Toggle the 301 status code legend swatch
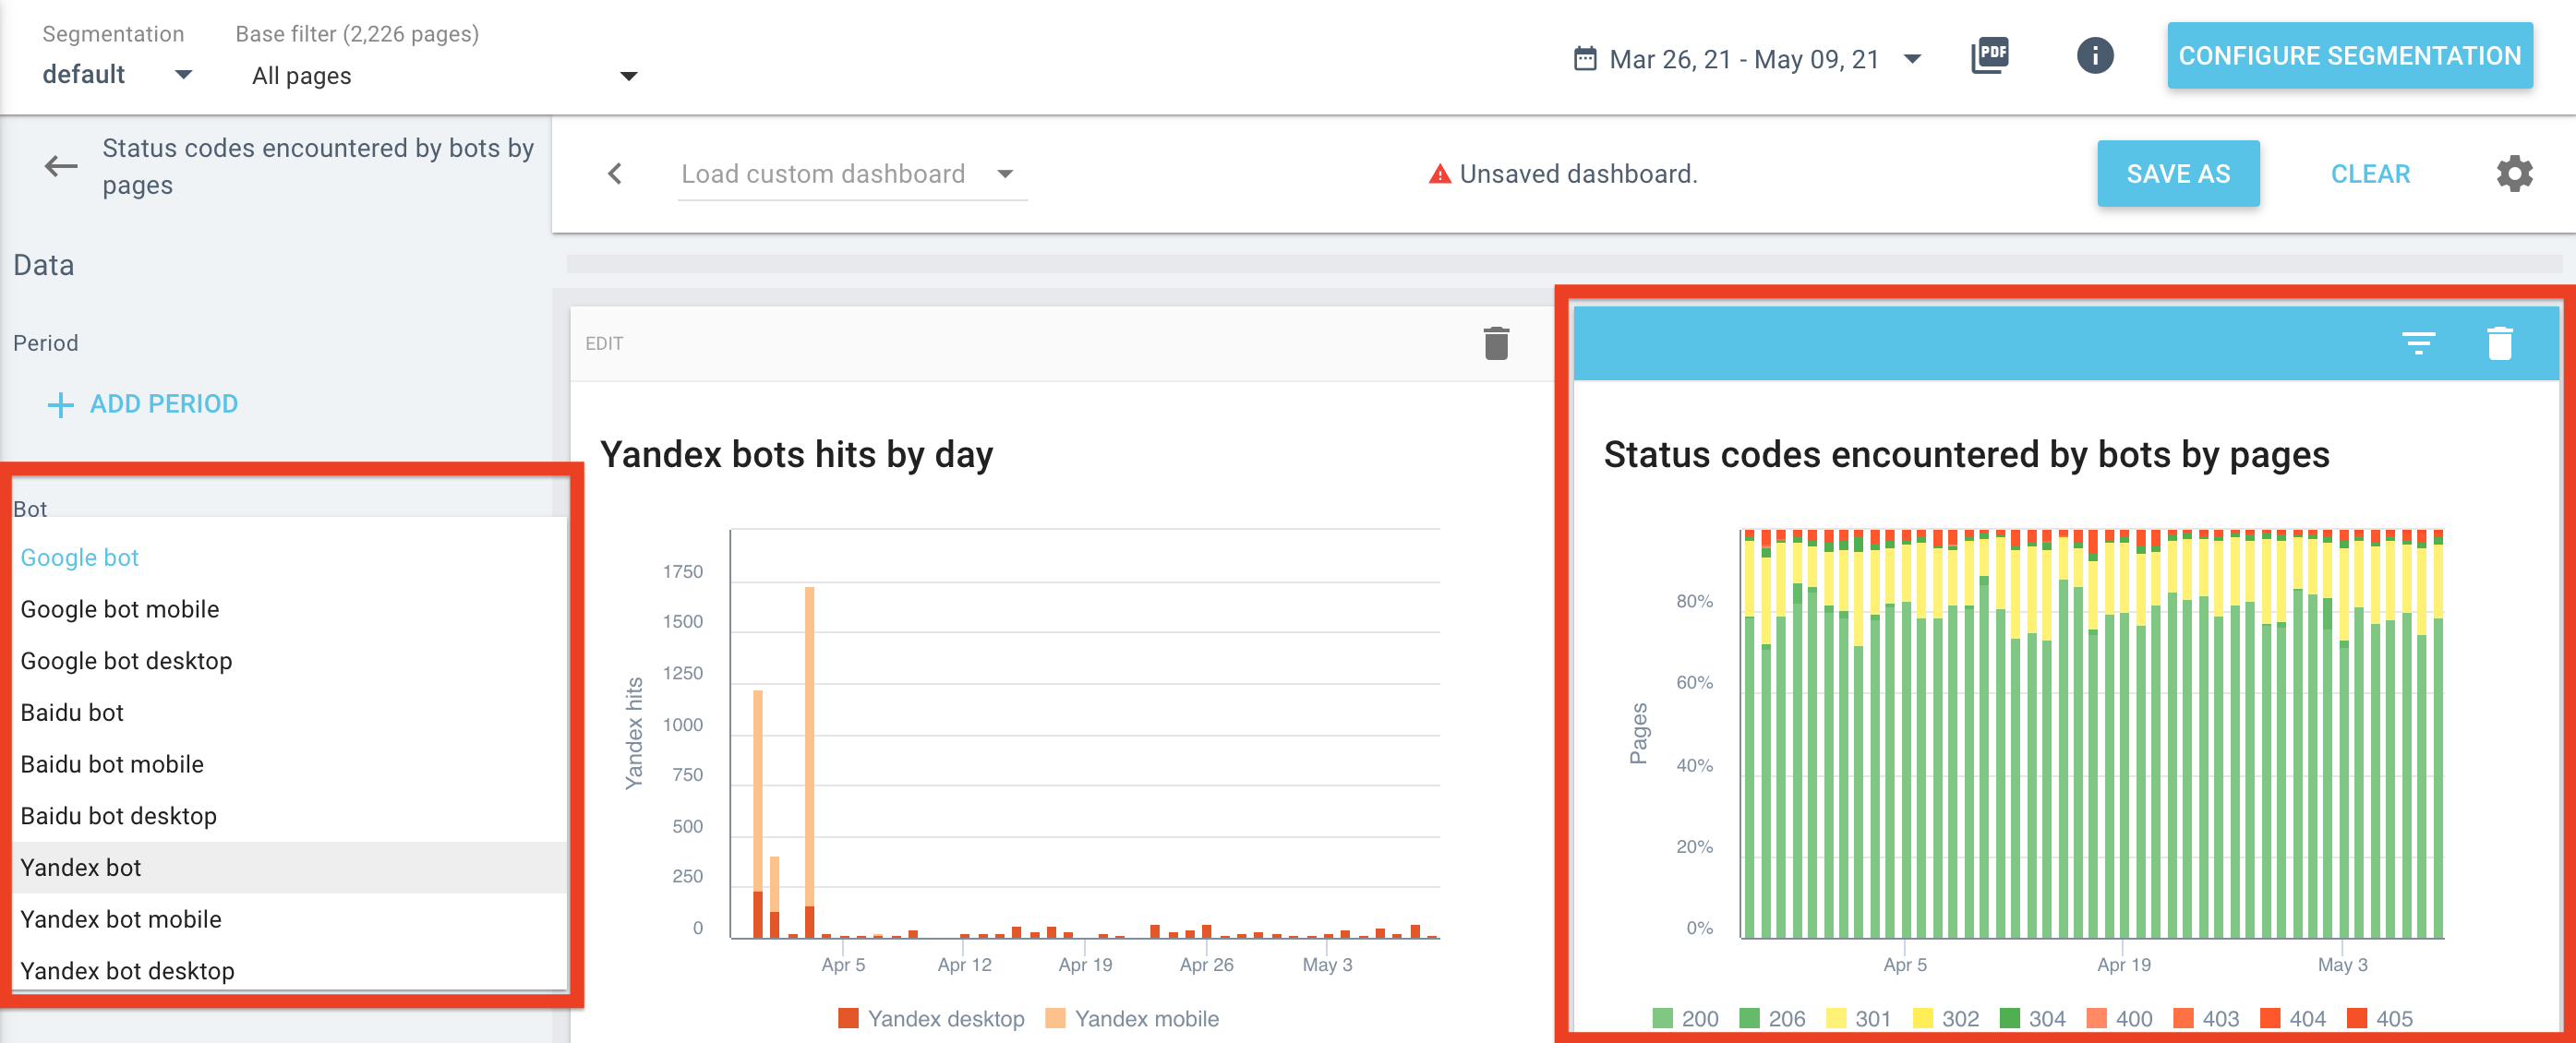The width and height of the screenshot is (2576, 1043). coord(1836,1018)
